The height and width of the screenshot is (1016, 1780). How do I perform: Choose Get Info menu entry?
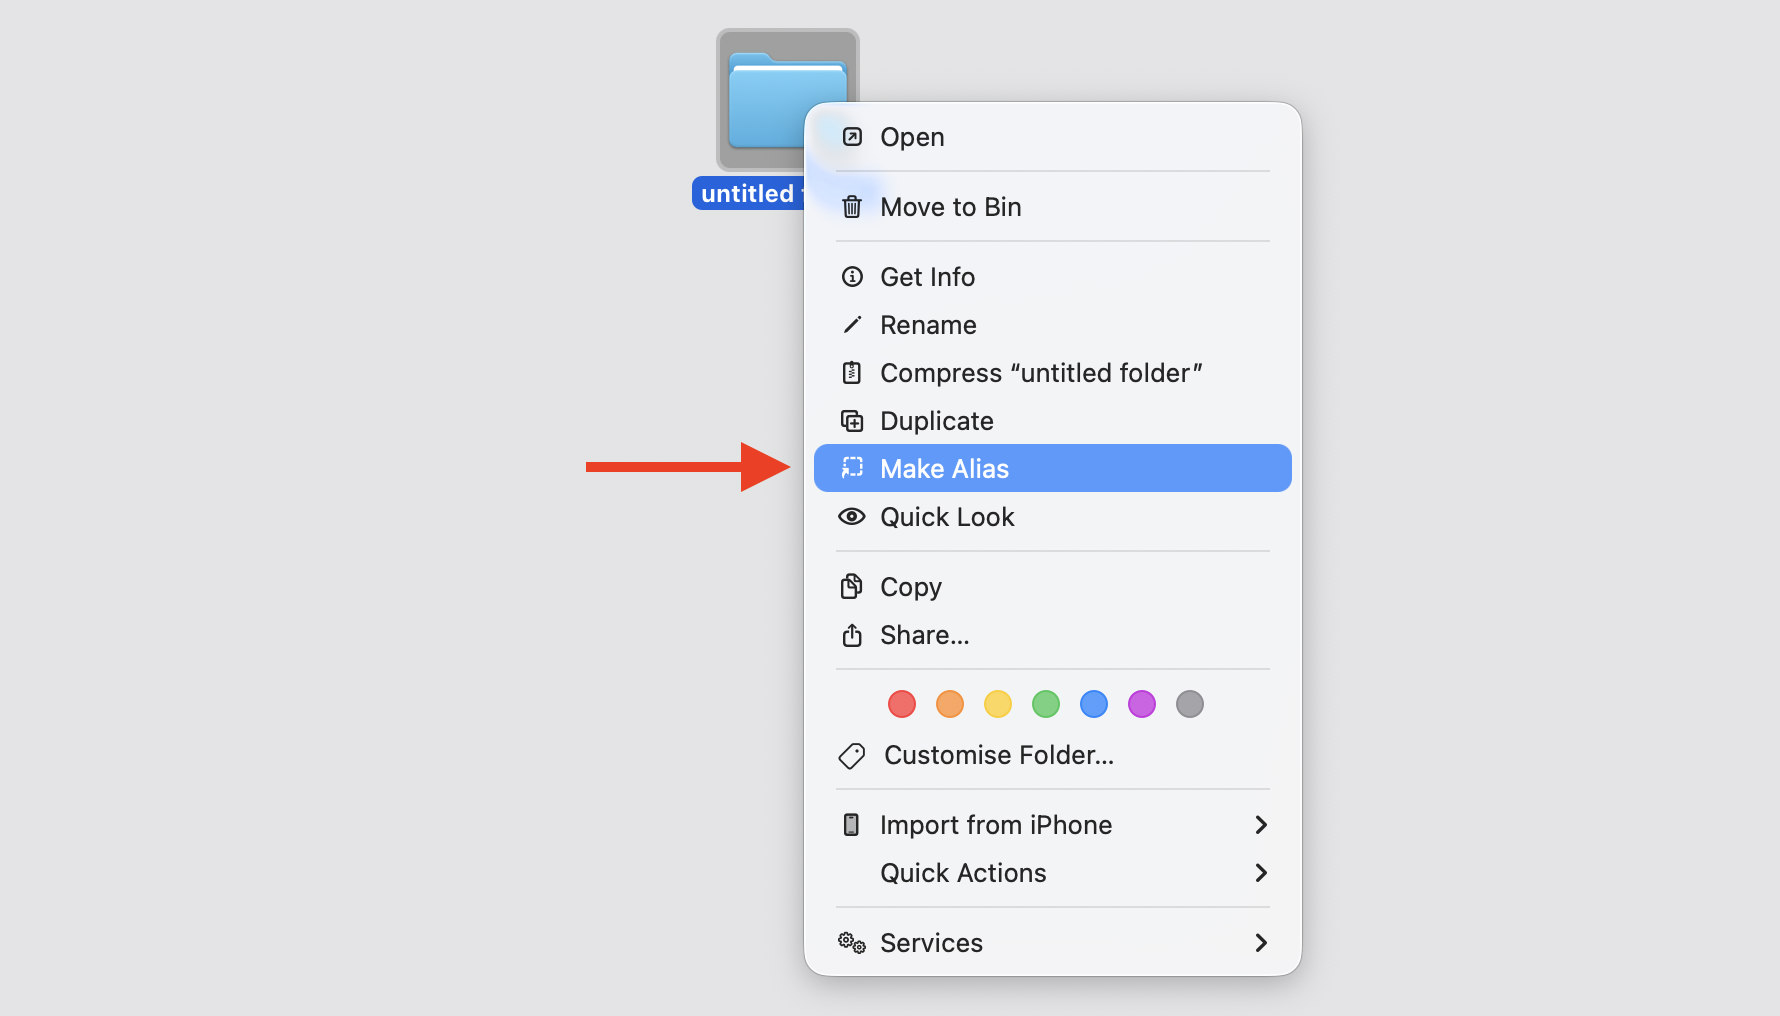click(x=1053, y=277)
